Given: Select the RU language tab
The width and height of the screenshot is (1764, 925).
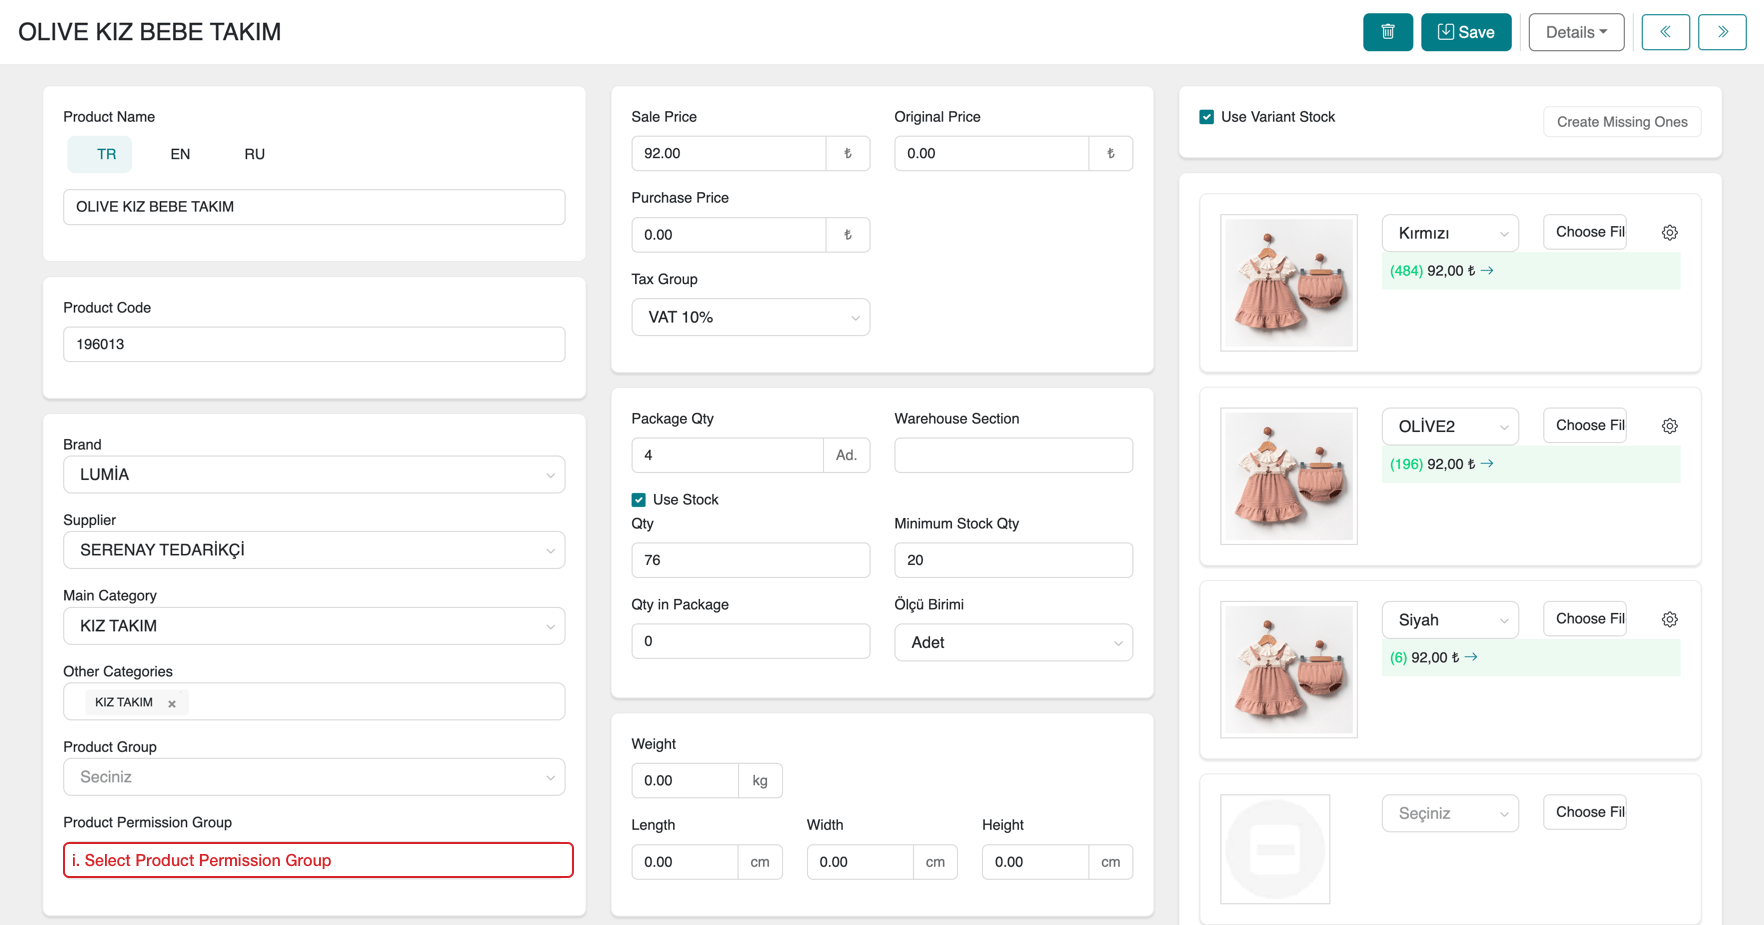Looking at the screenshot, I should point(254,154).
